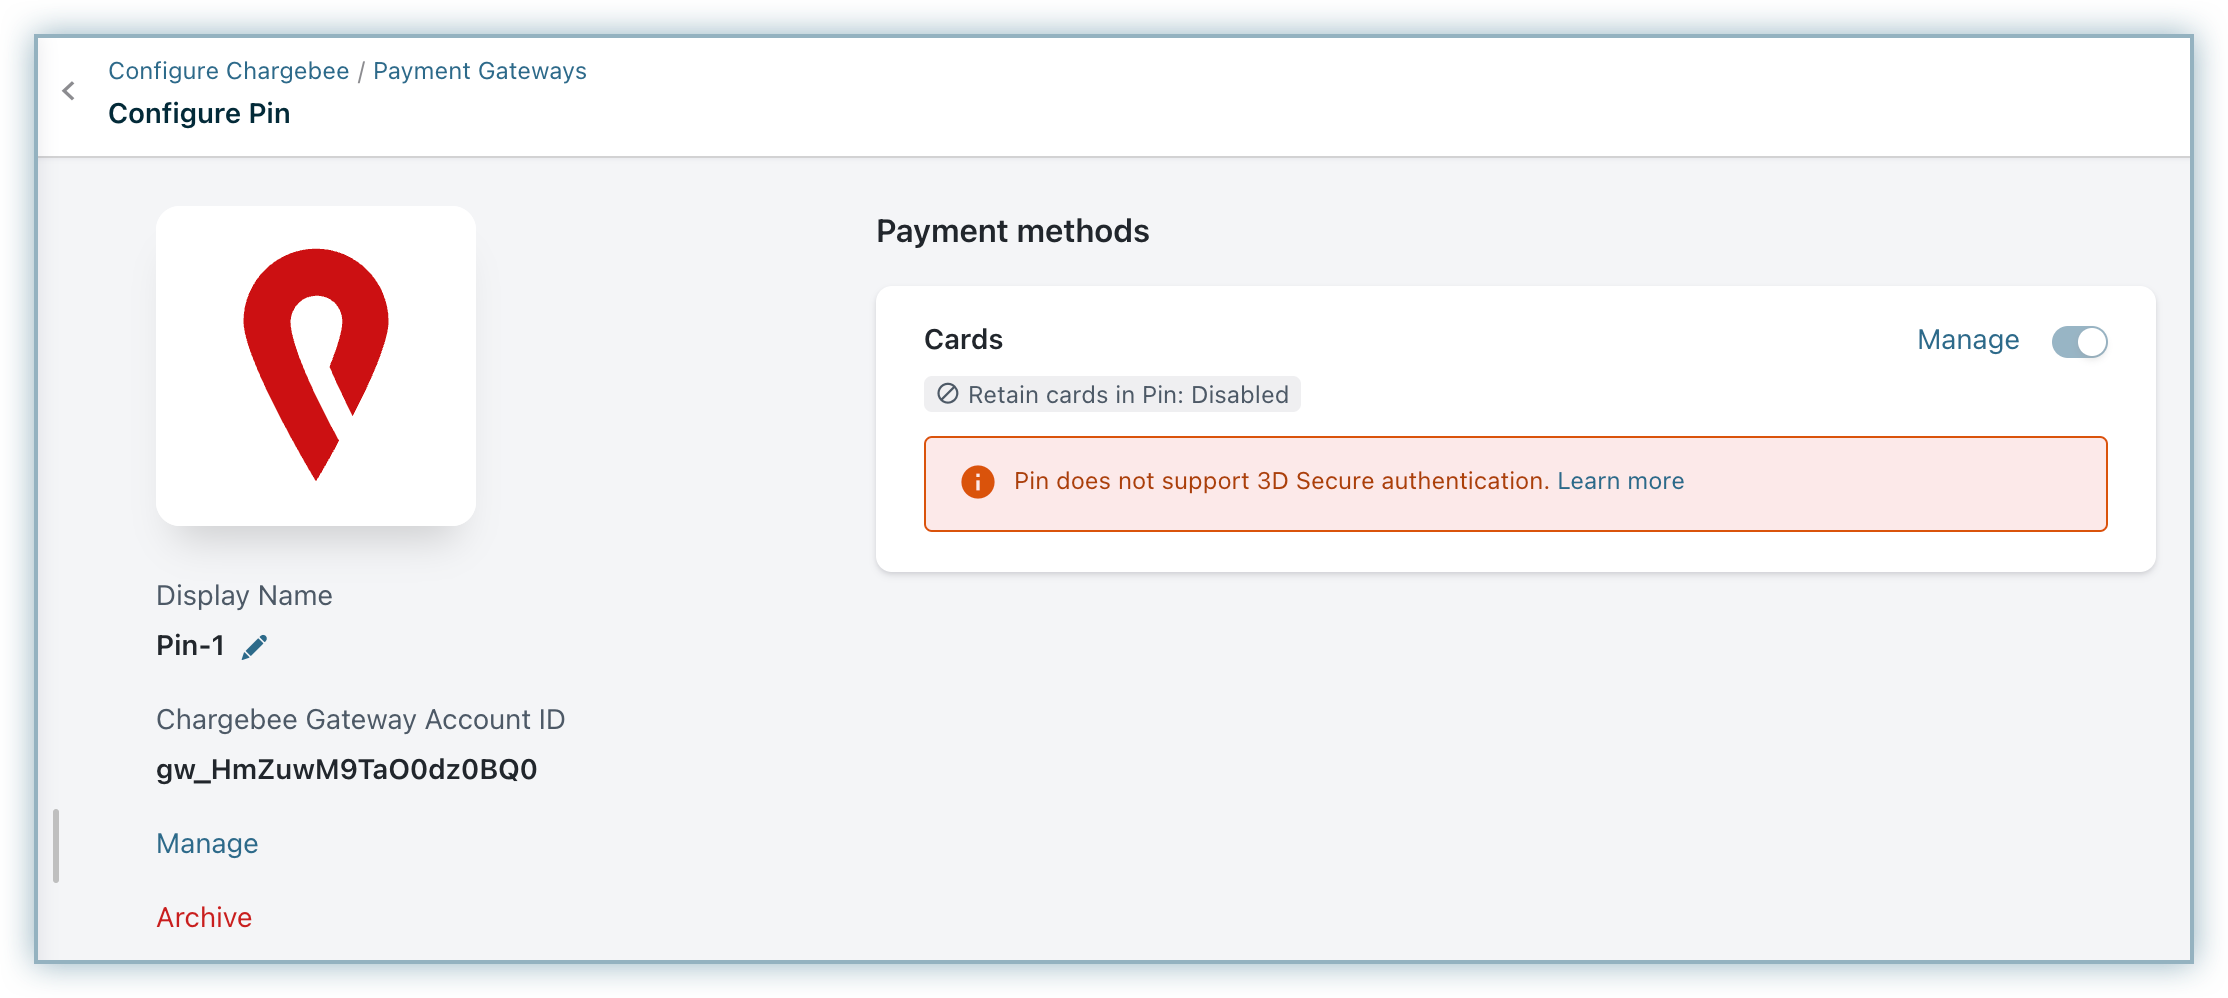Archive the Pin gateway
2228x998 pixels.
click(204, 918)
